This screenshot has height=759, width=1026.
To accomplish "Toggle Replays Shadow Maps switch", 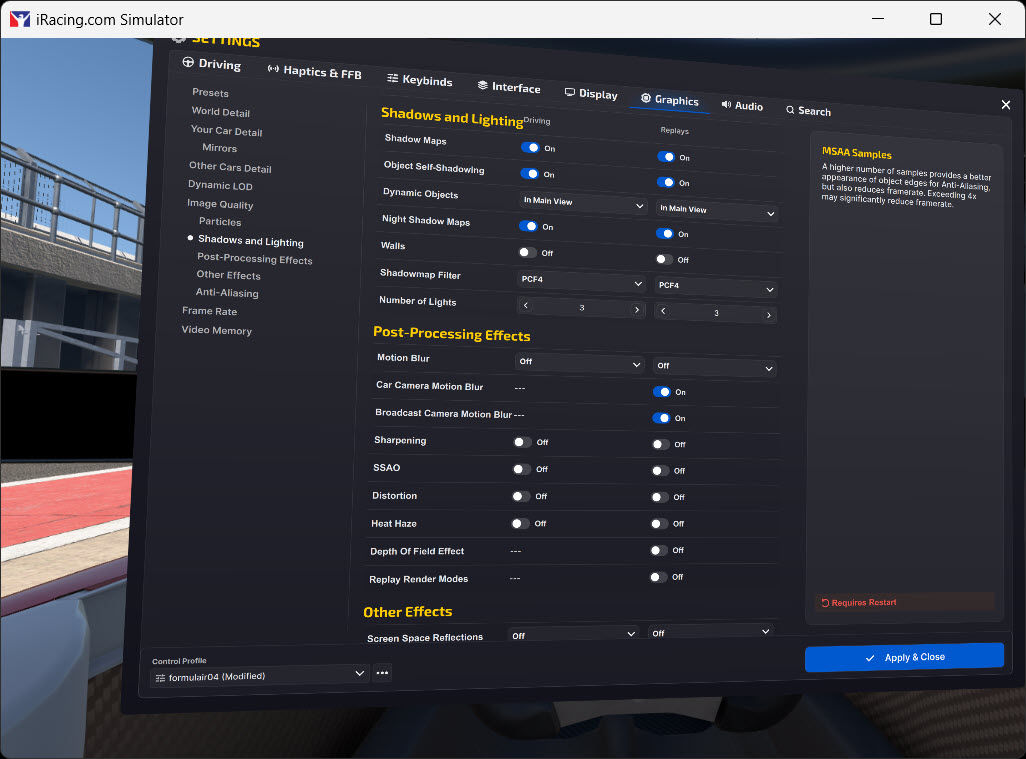I will [665, 157].
